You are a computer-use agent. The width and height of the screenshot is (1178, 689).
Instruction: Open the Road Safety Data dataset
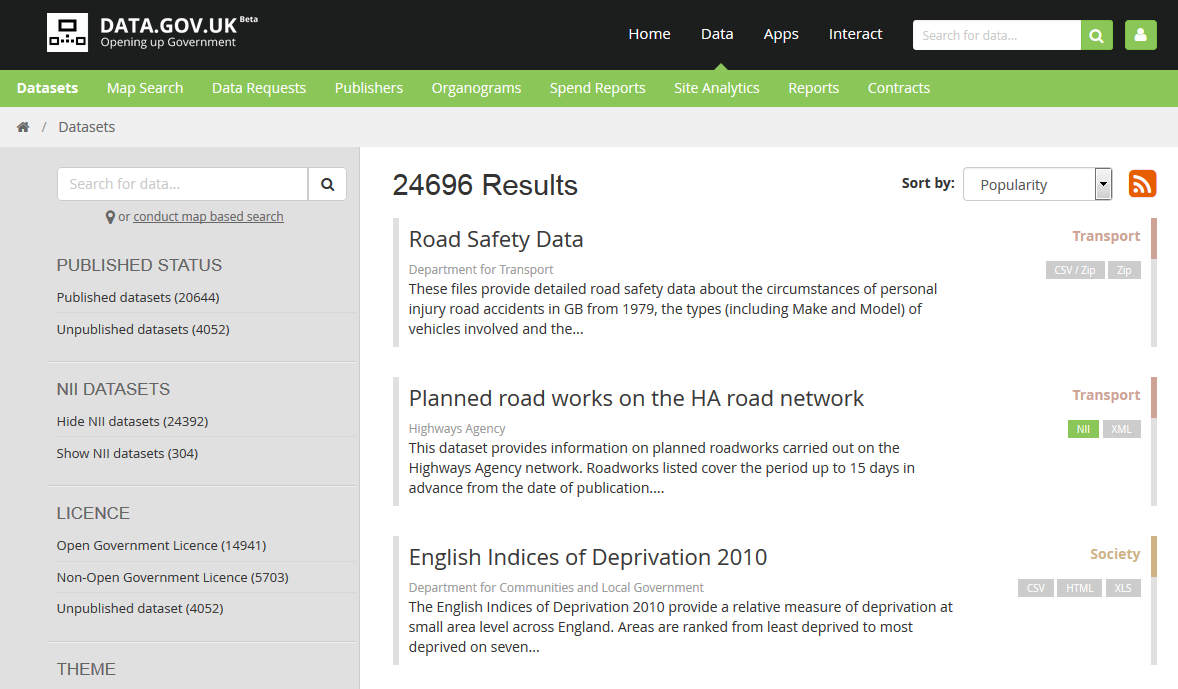click(x=496, y=240)
